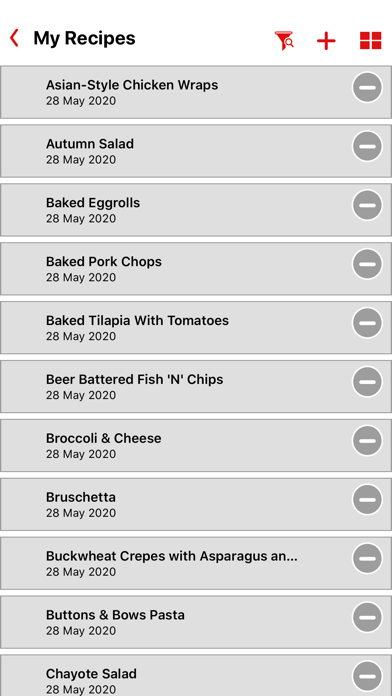Remove Asian-Style Chicken Wraps with minus icon
The image size is (392, 696).
pyautogui.click(x=367, y=87)
